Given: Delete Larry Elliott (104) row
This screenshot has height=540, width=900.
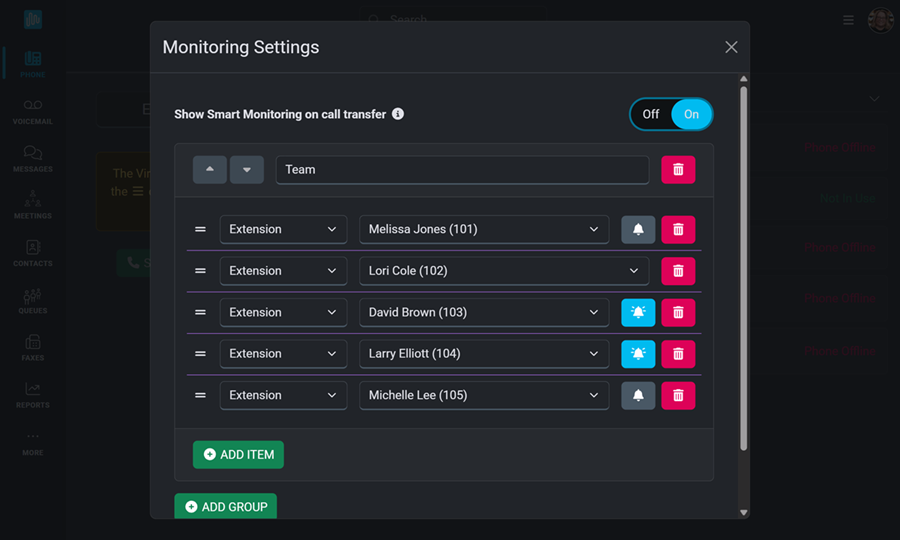Looking at the screenshot, I should click(678, 353).
